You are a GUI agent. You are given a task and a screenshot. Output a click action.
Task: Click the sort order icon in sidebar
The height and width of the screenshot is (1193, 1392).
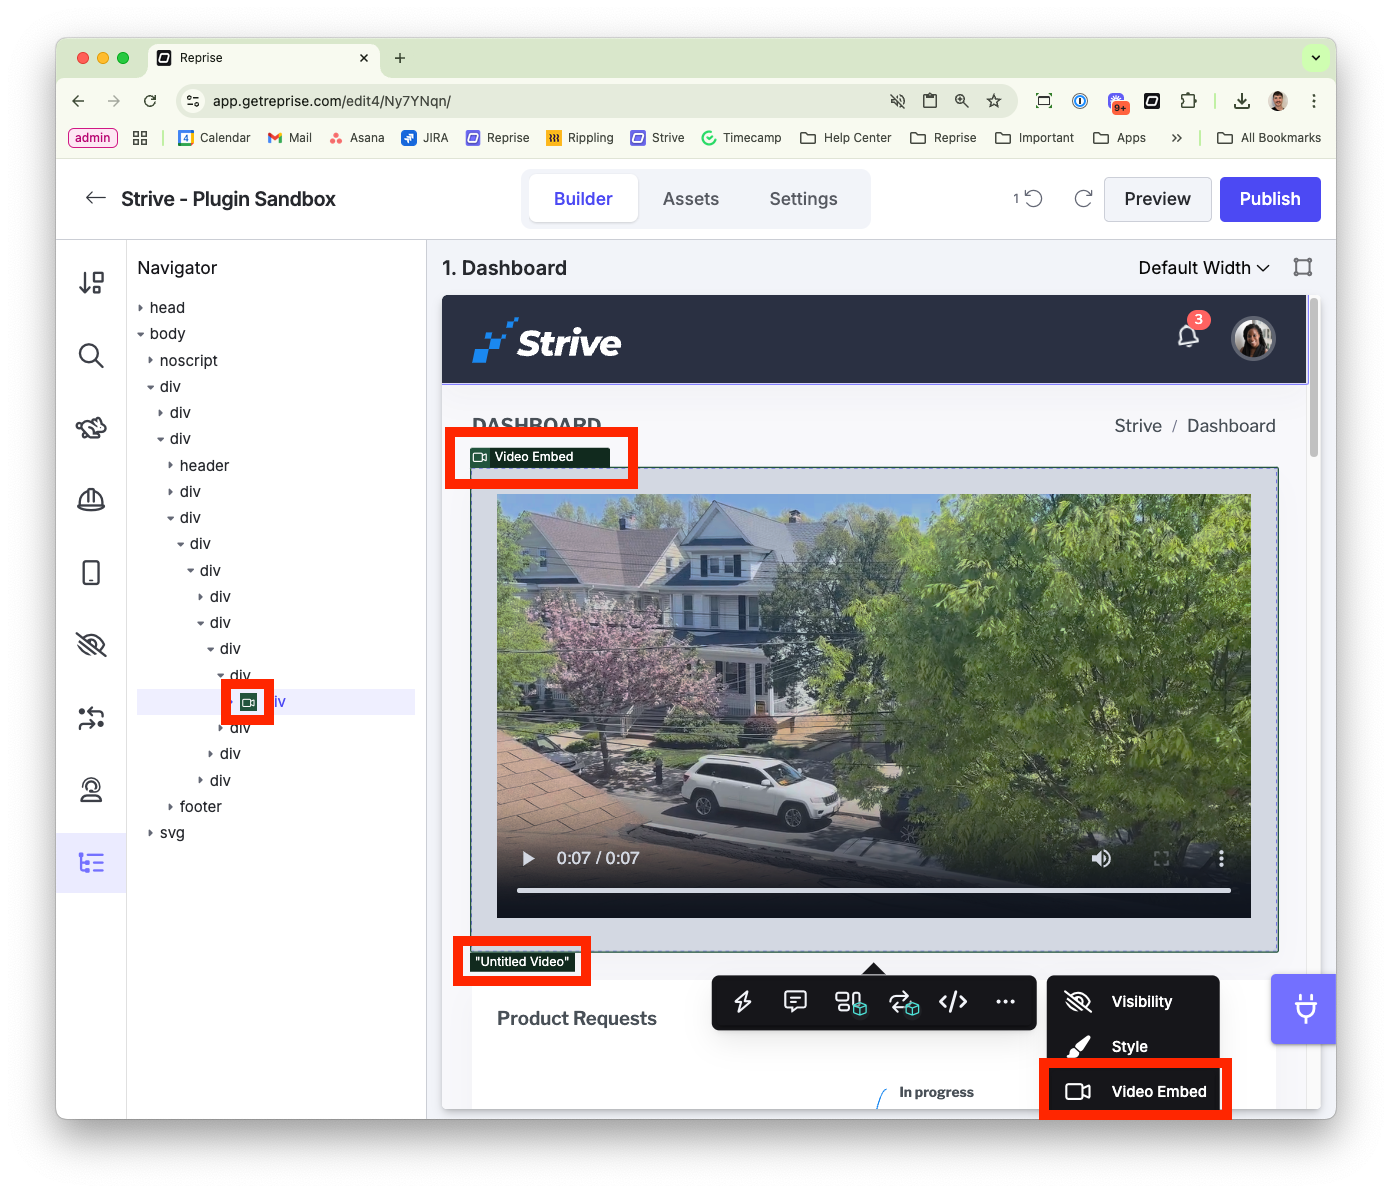coord(91,283)
